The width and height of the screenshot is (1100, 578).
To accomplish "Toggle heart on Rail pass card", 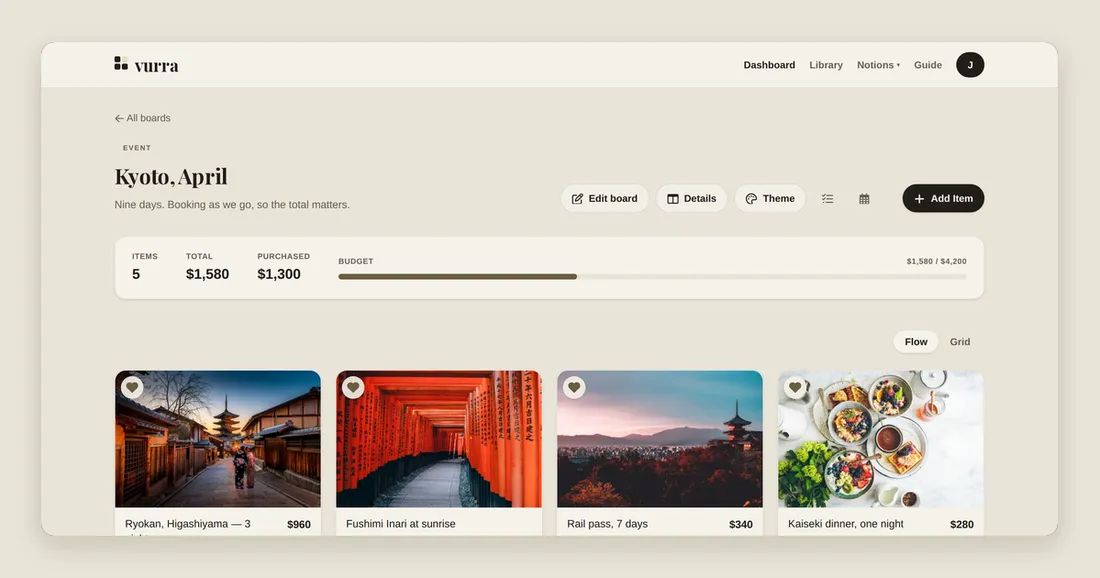I will coord(574,387).
